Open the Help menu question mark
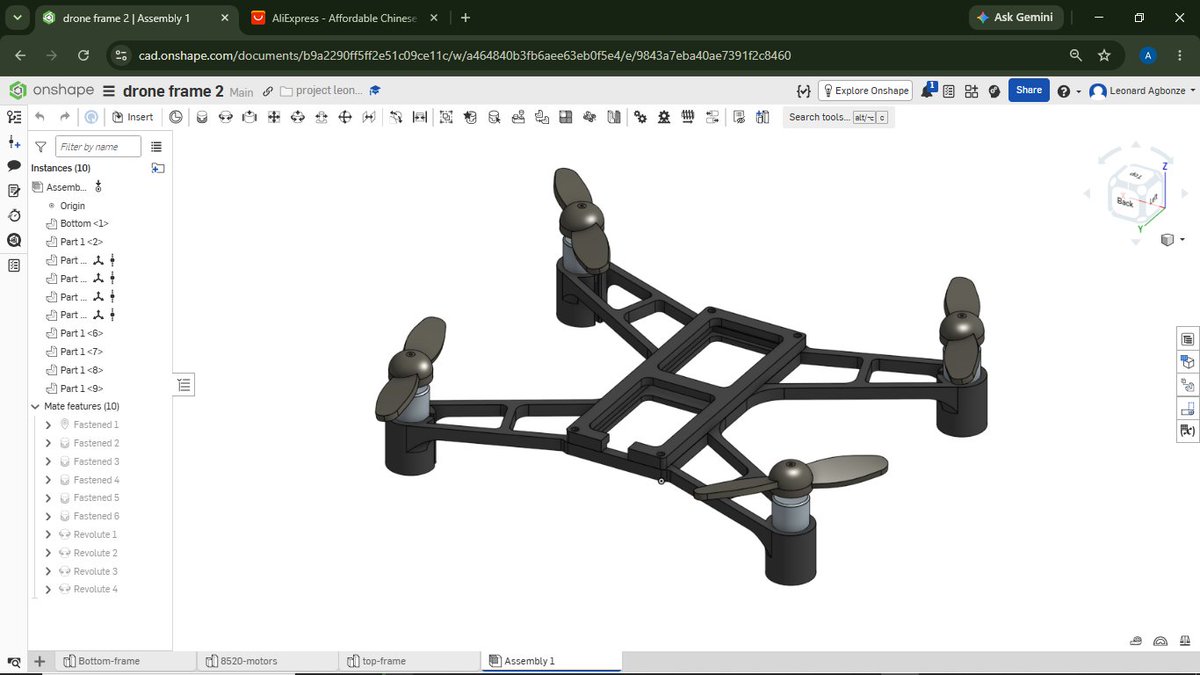Screen dimensions: 1200x675 point(1063,90)
